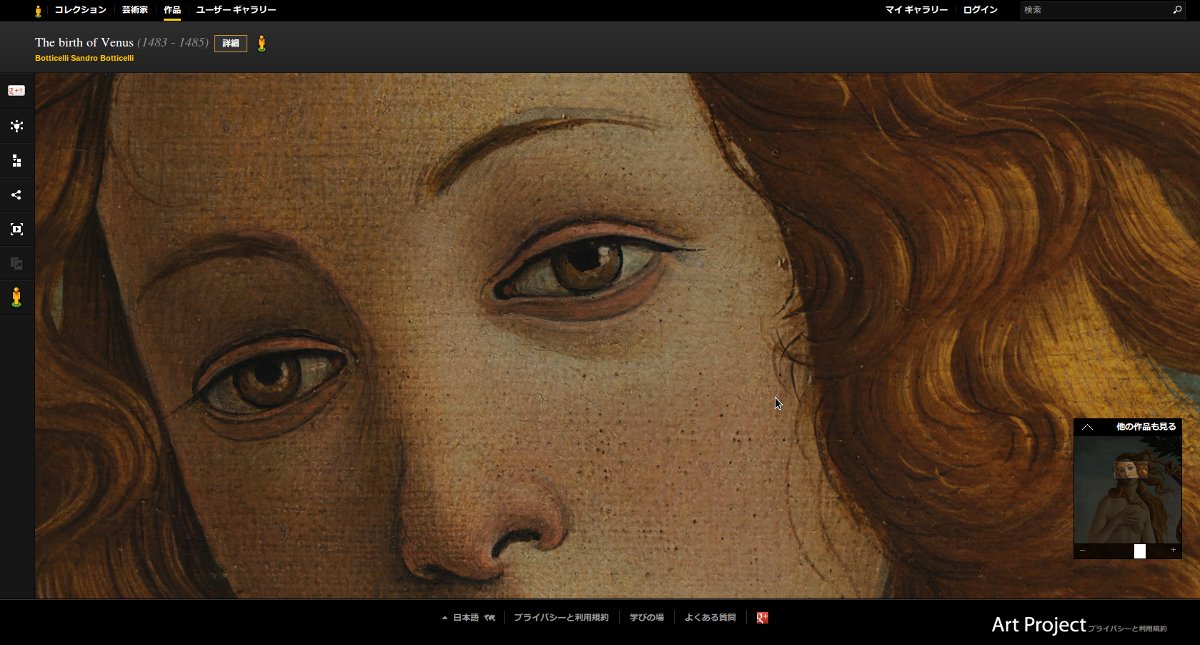
Task: Open ユーザー ギャラリー (User Galleries)
Action: 236,10
